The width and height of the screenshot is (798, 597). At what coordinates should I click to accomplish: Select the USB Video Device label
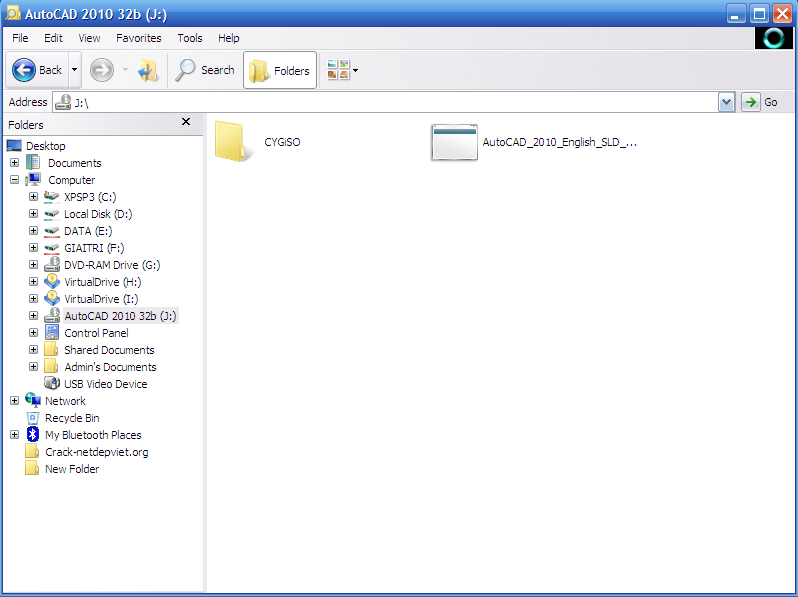pyautogui.click(x=106, y=384)
